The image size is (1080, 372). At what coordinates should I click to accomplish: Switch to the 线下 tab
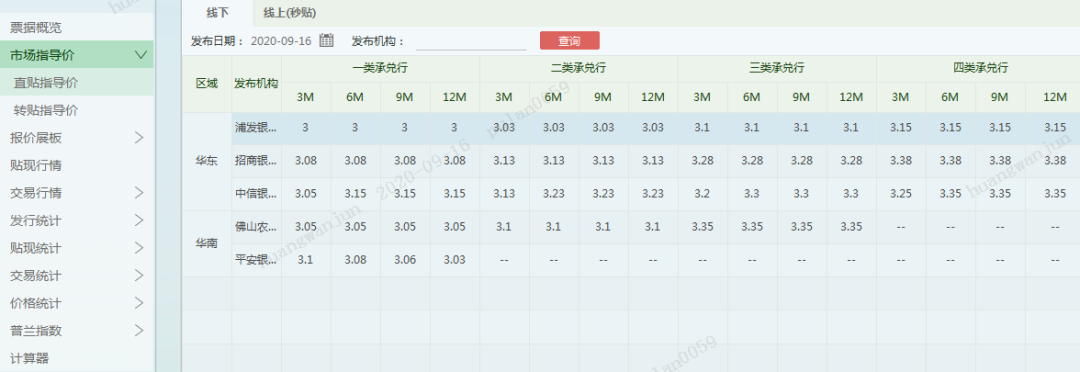click(218, 13)
